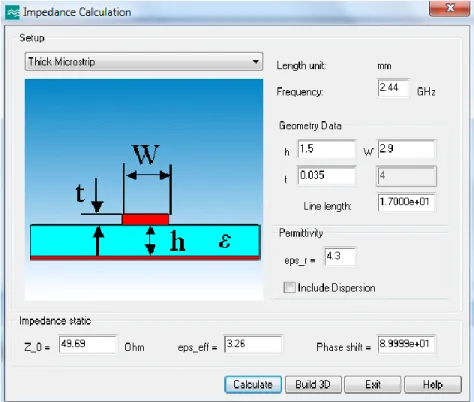Click the GHz unit label
This screenshot has height=402, width=474.
426,92
